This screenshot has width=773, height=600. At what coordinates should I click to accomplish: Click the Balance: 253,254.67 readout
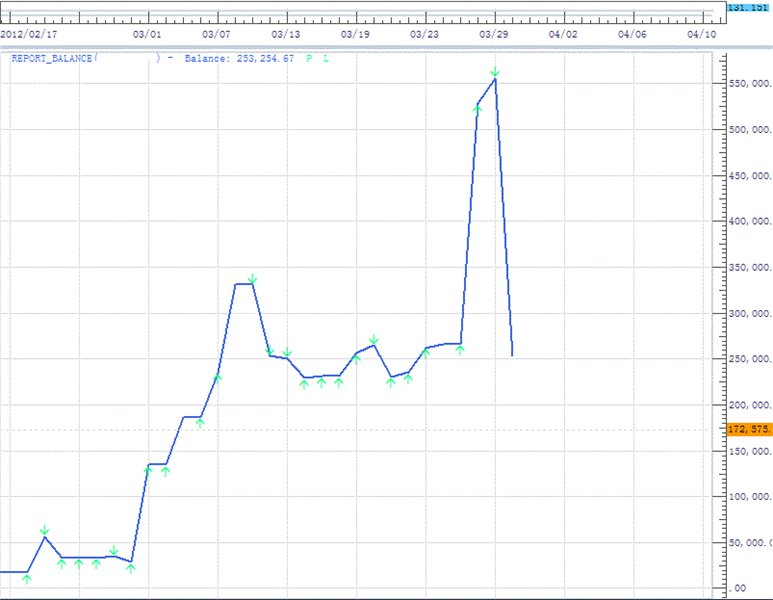[239, 59]
